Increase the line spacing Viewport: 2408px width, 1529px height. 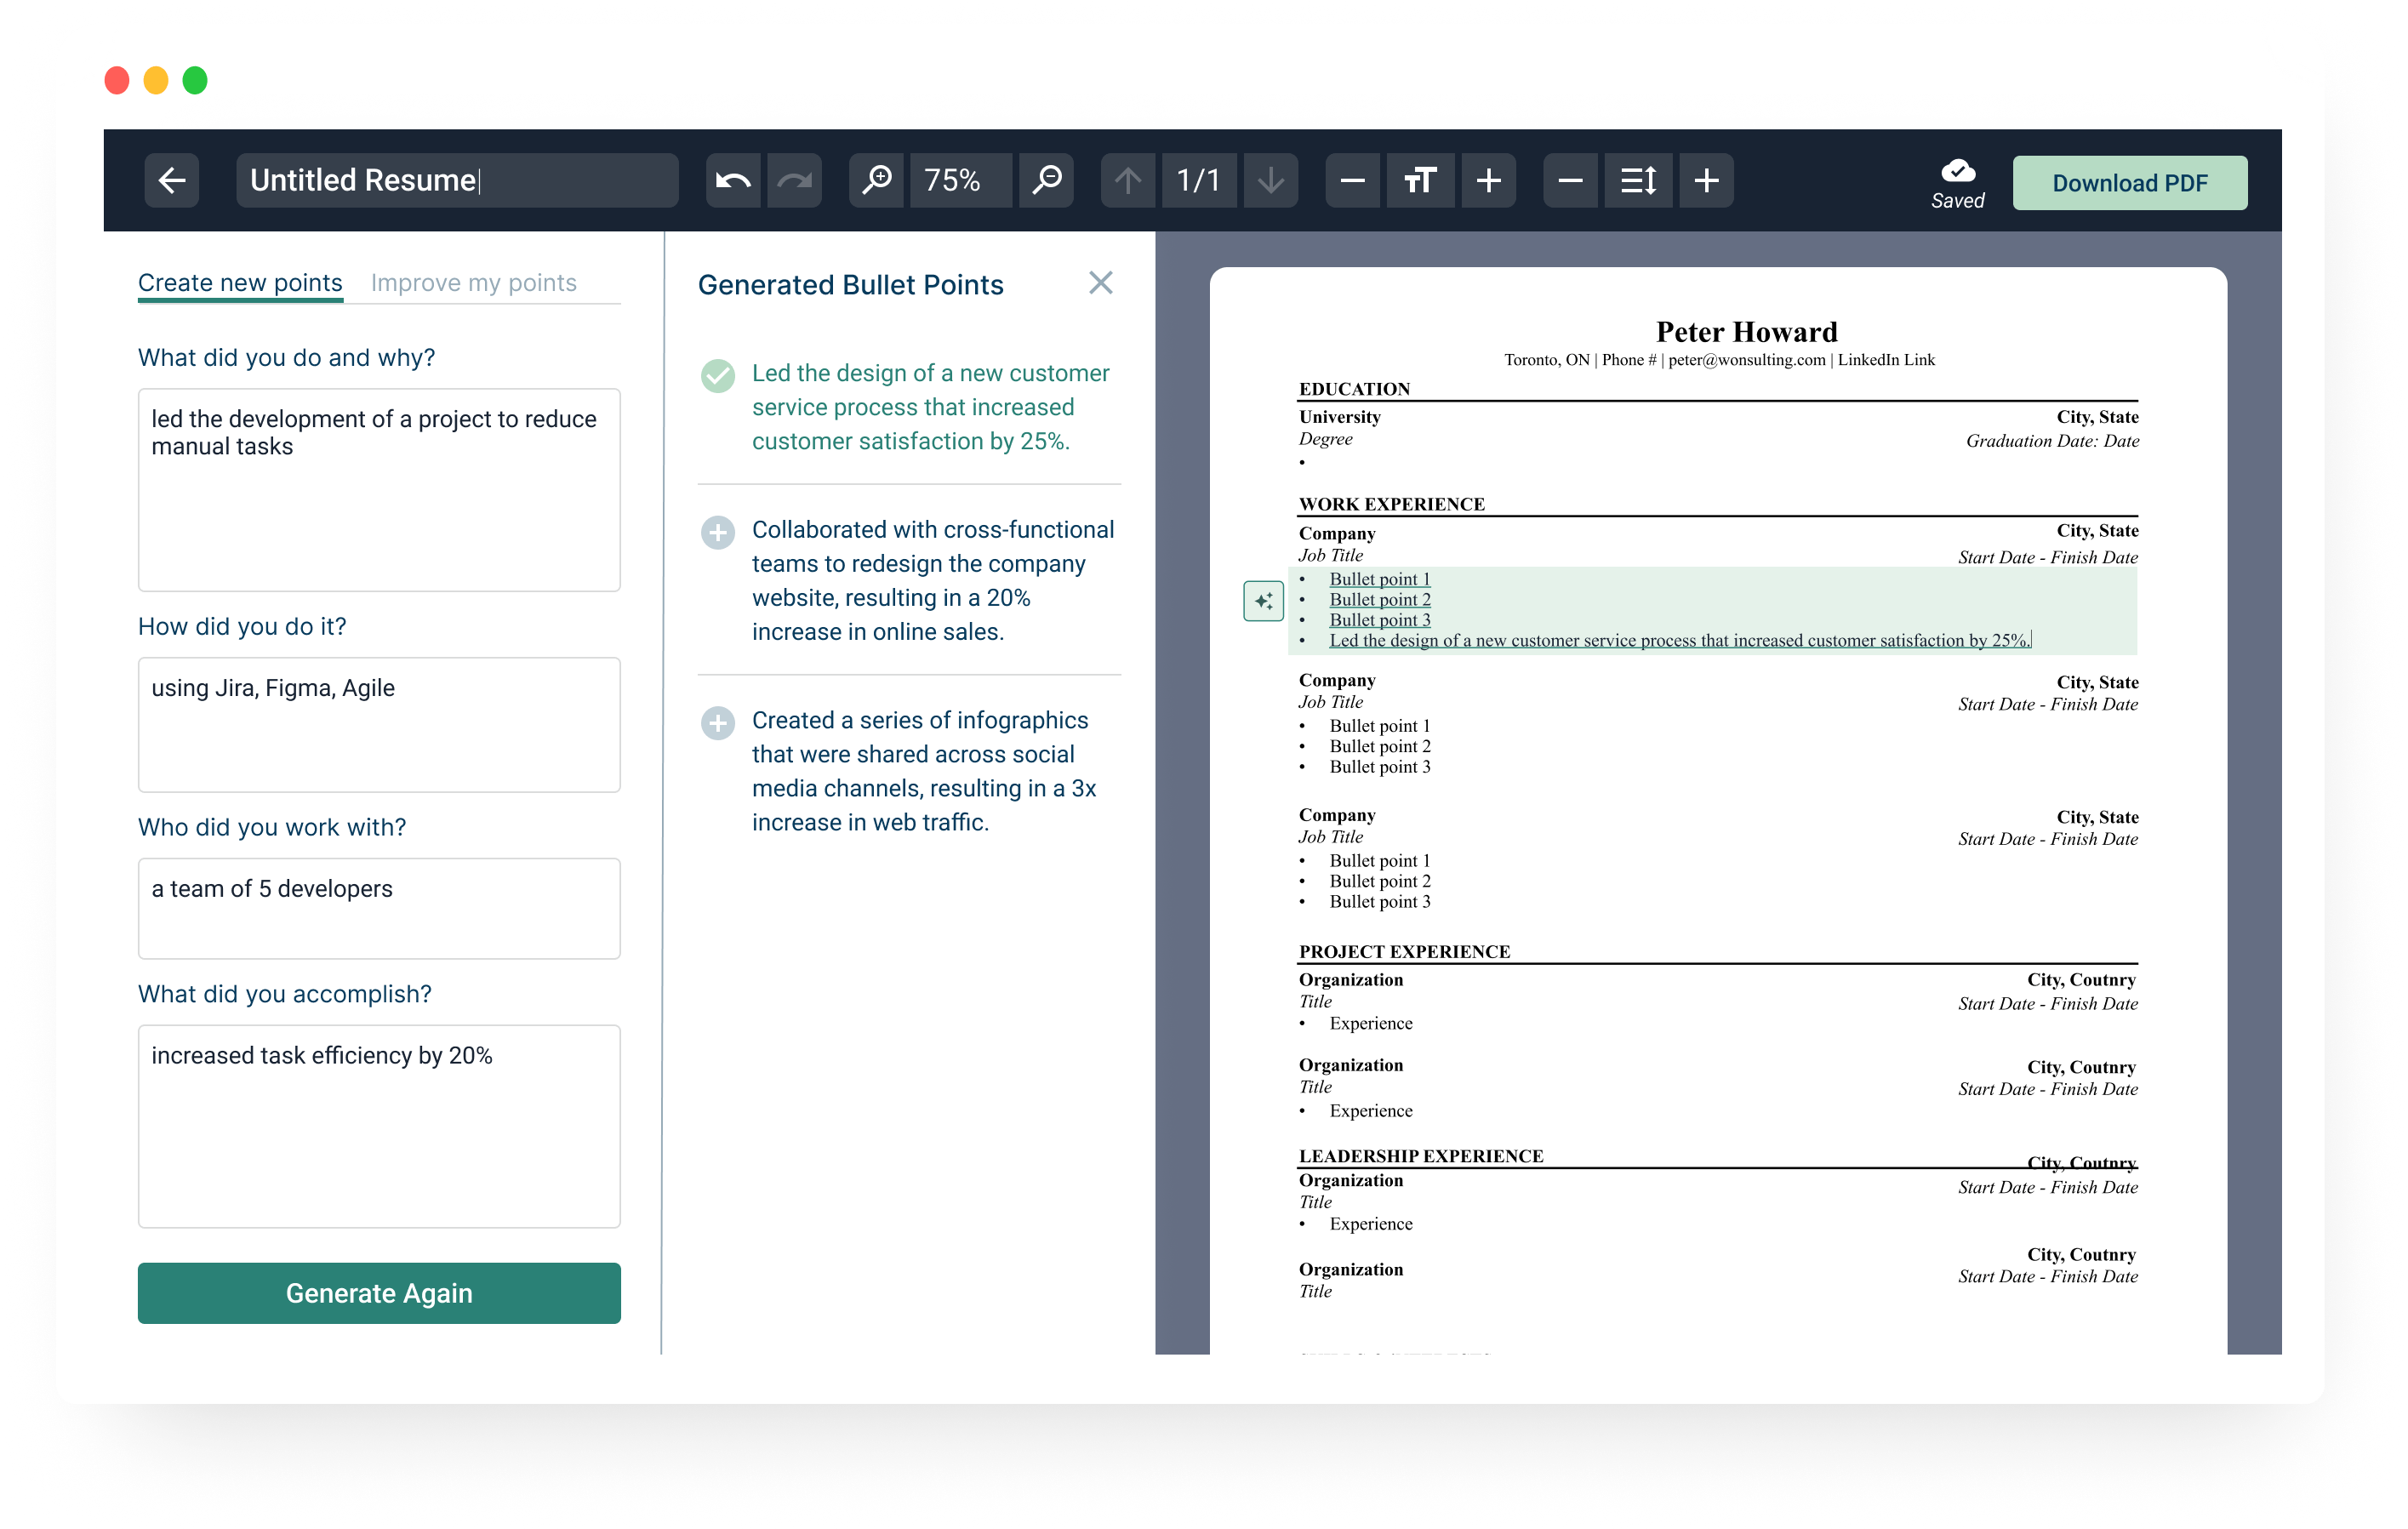1706,180
